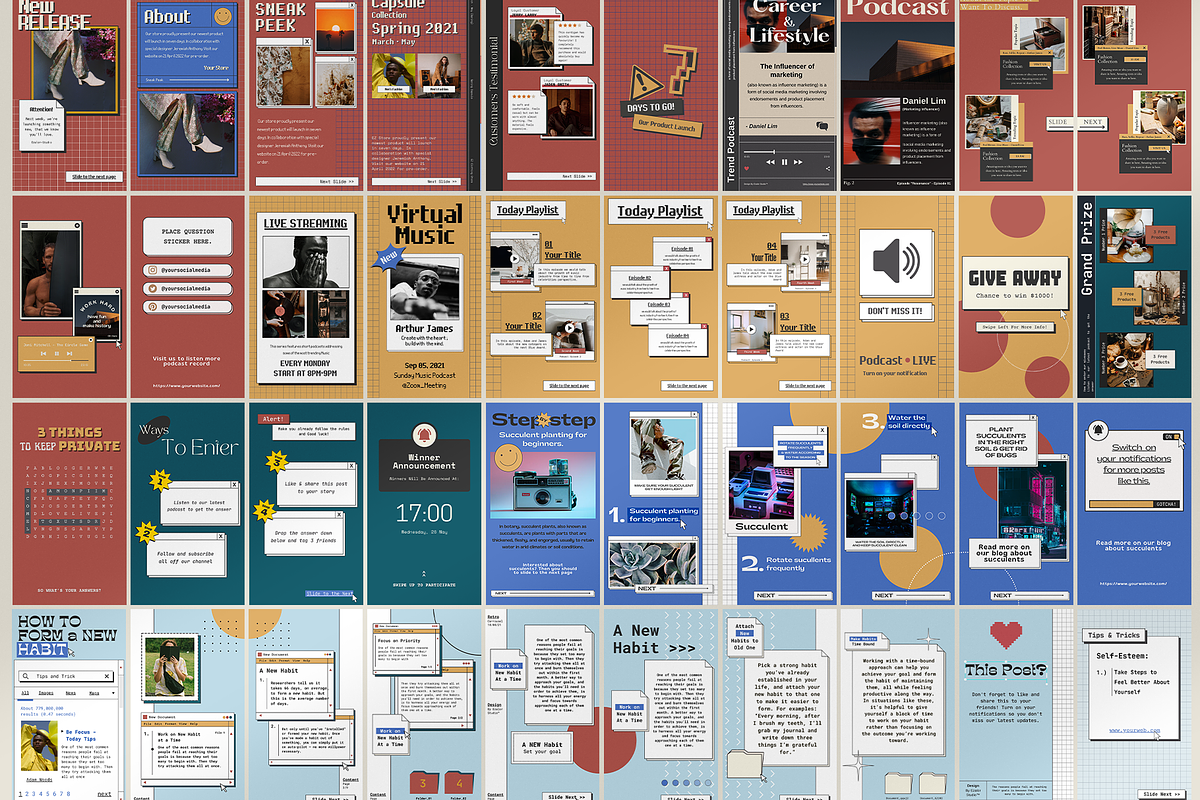Click next in the search results pagination
Screen dimensions: 1200x800
coord(104,794)
